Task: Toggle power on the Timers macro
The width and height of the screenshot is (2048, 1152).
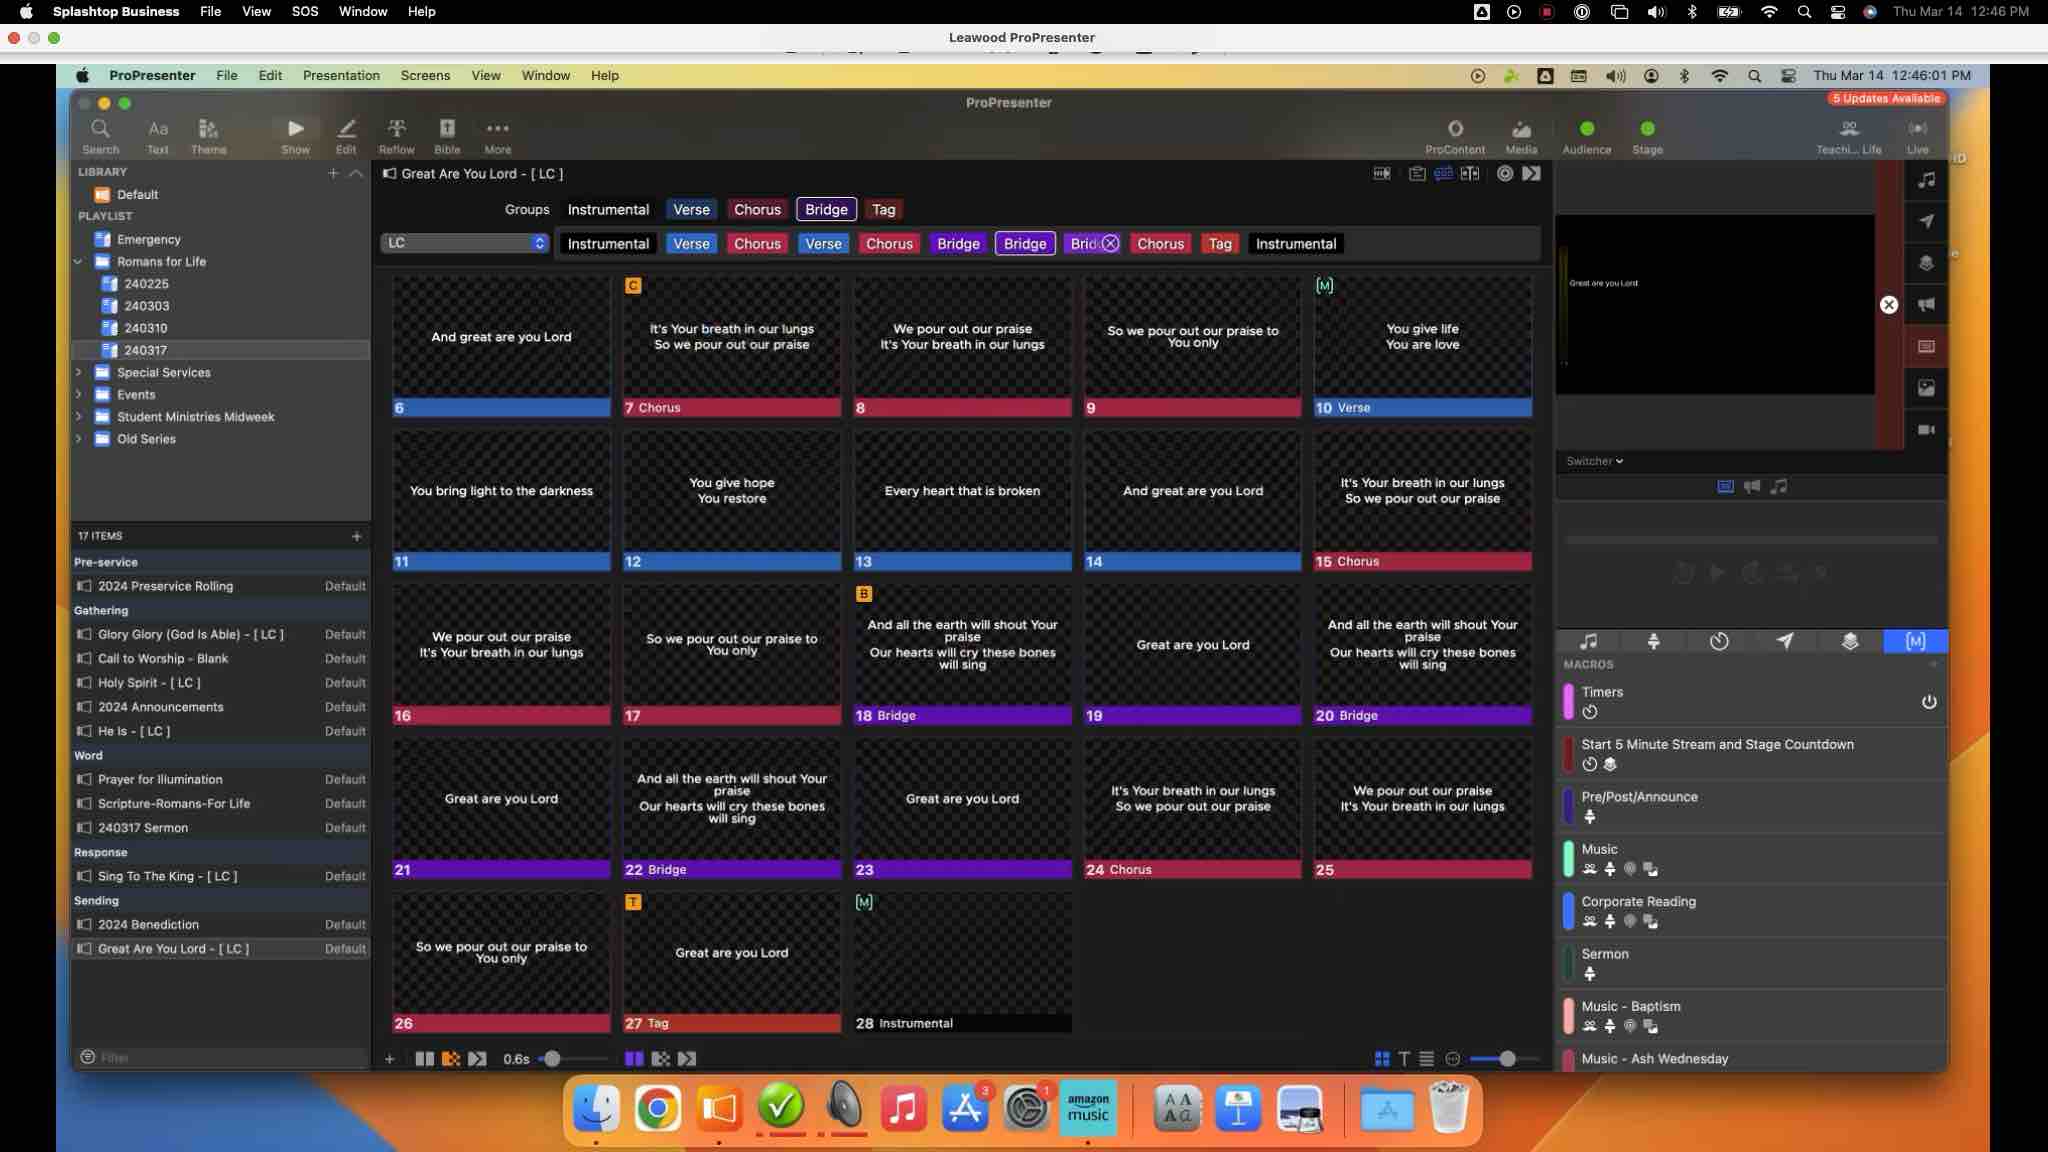Action: click(x=1929, y=702)
